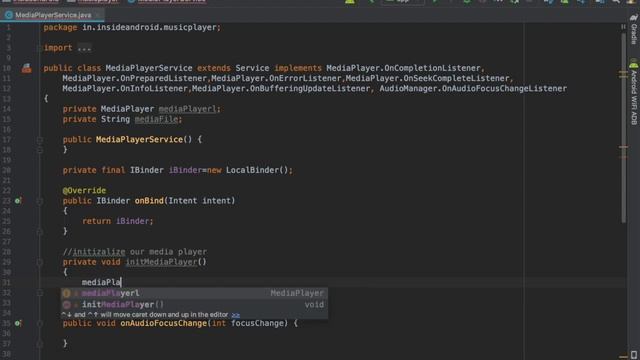Expand the folded import statements fold marker

tap(40, 48)
